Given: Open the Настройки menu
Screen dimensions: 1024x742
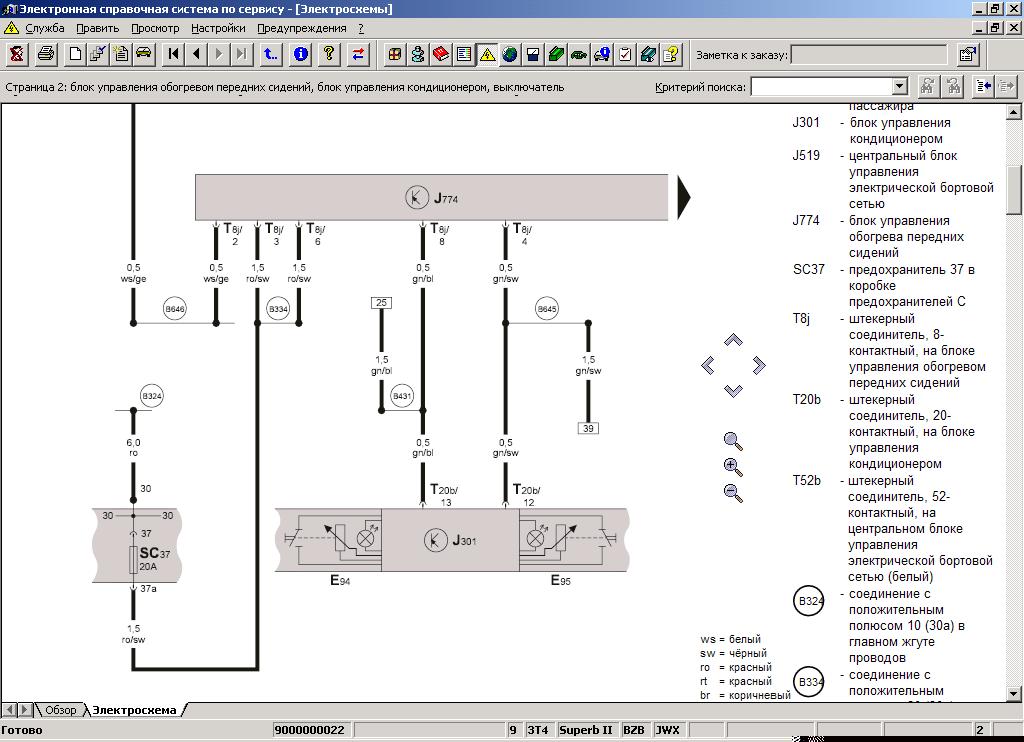Looking at the screenshot, I should click(218, 28).
